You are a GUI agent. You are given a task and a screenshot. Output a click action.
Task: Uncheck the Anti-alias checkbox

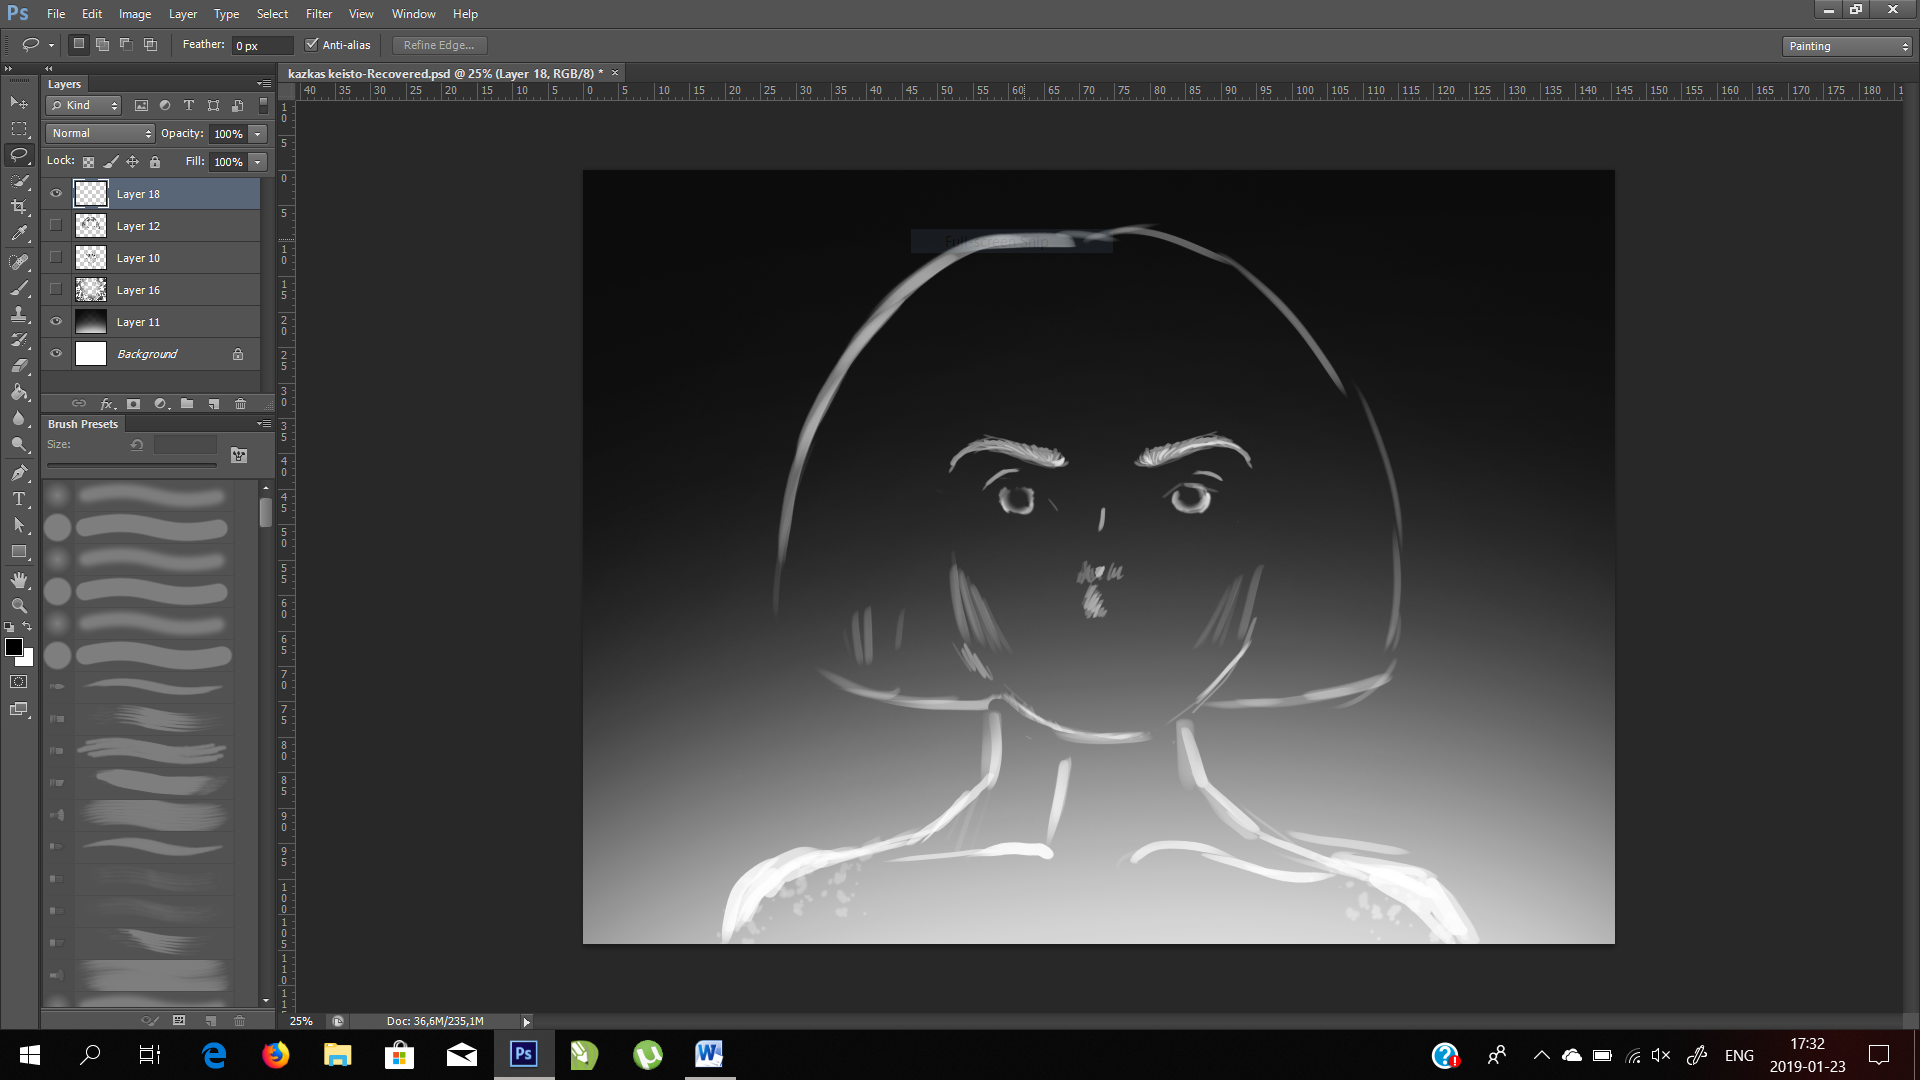[312, 45]
